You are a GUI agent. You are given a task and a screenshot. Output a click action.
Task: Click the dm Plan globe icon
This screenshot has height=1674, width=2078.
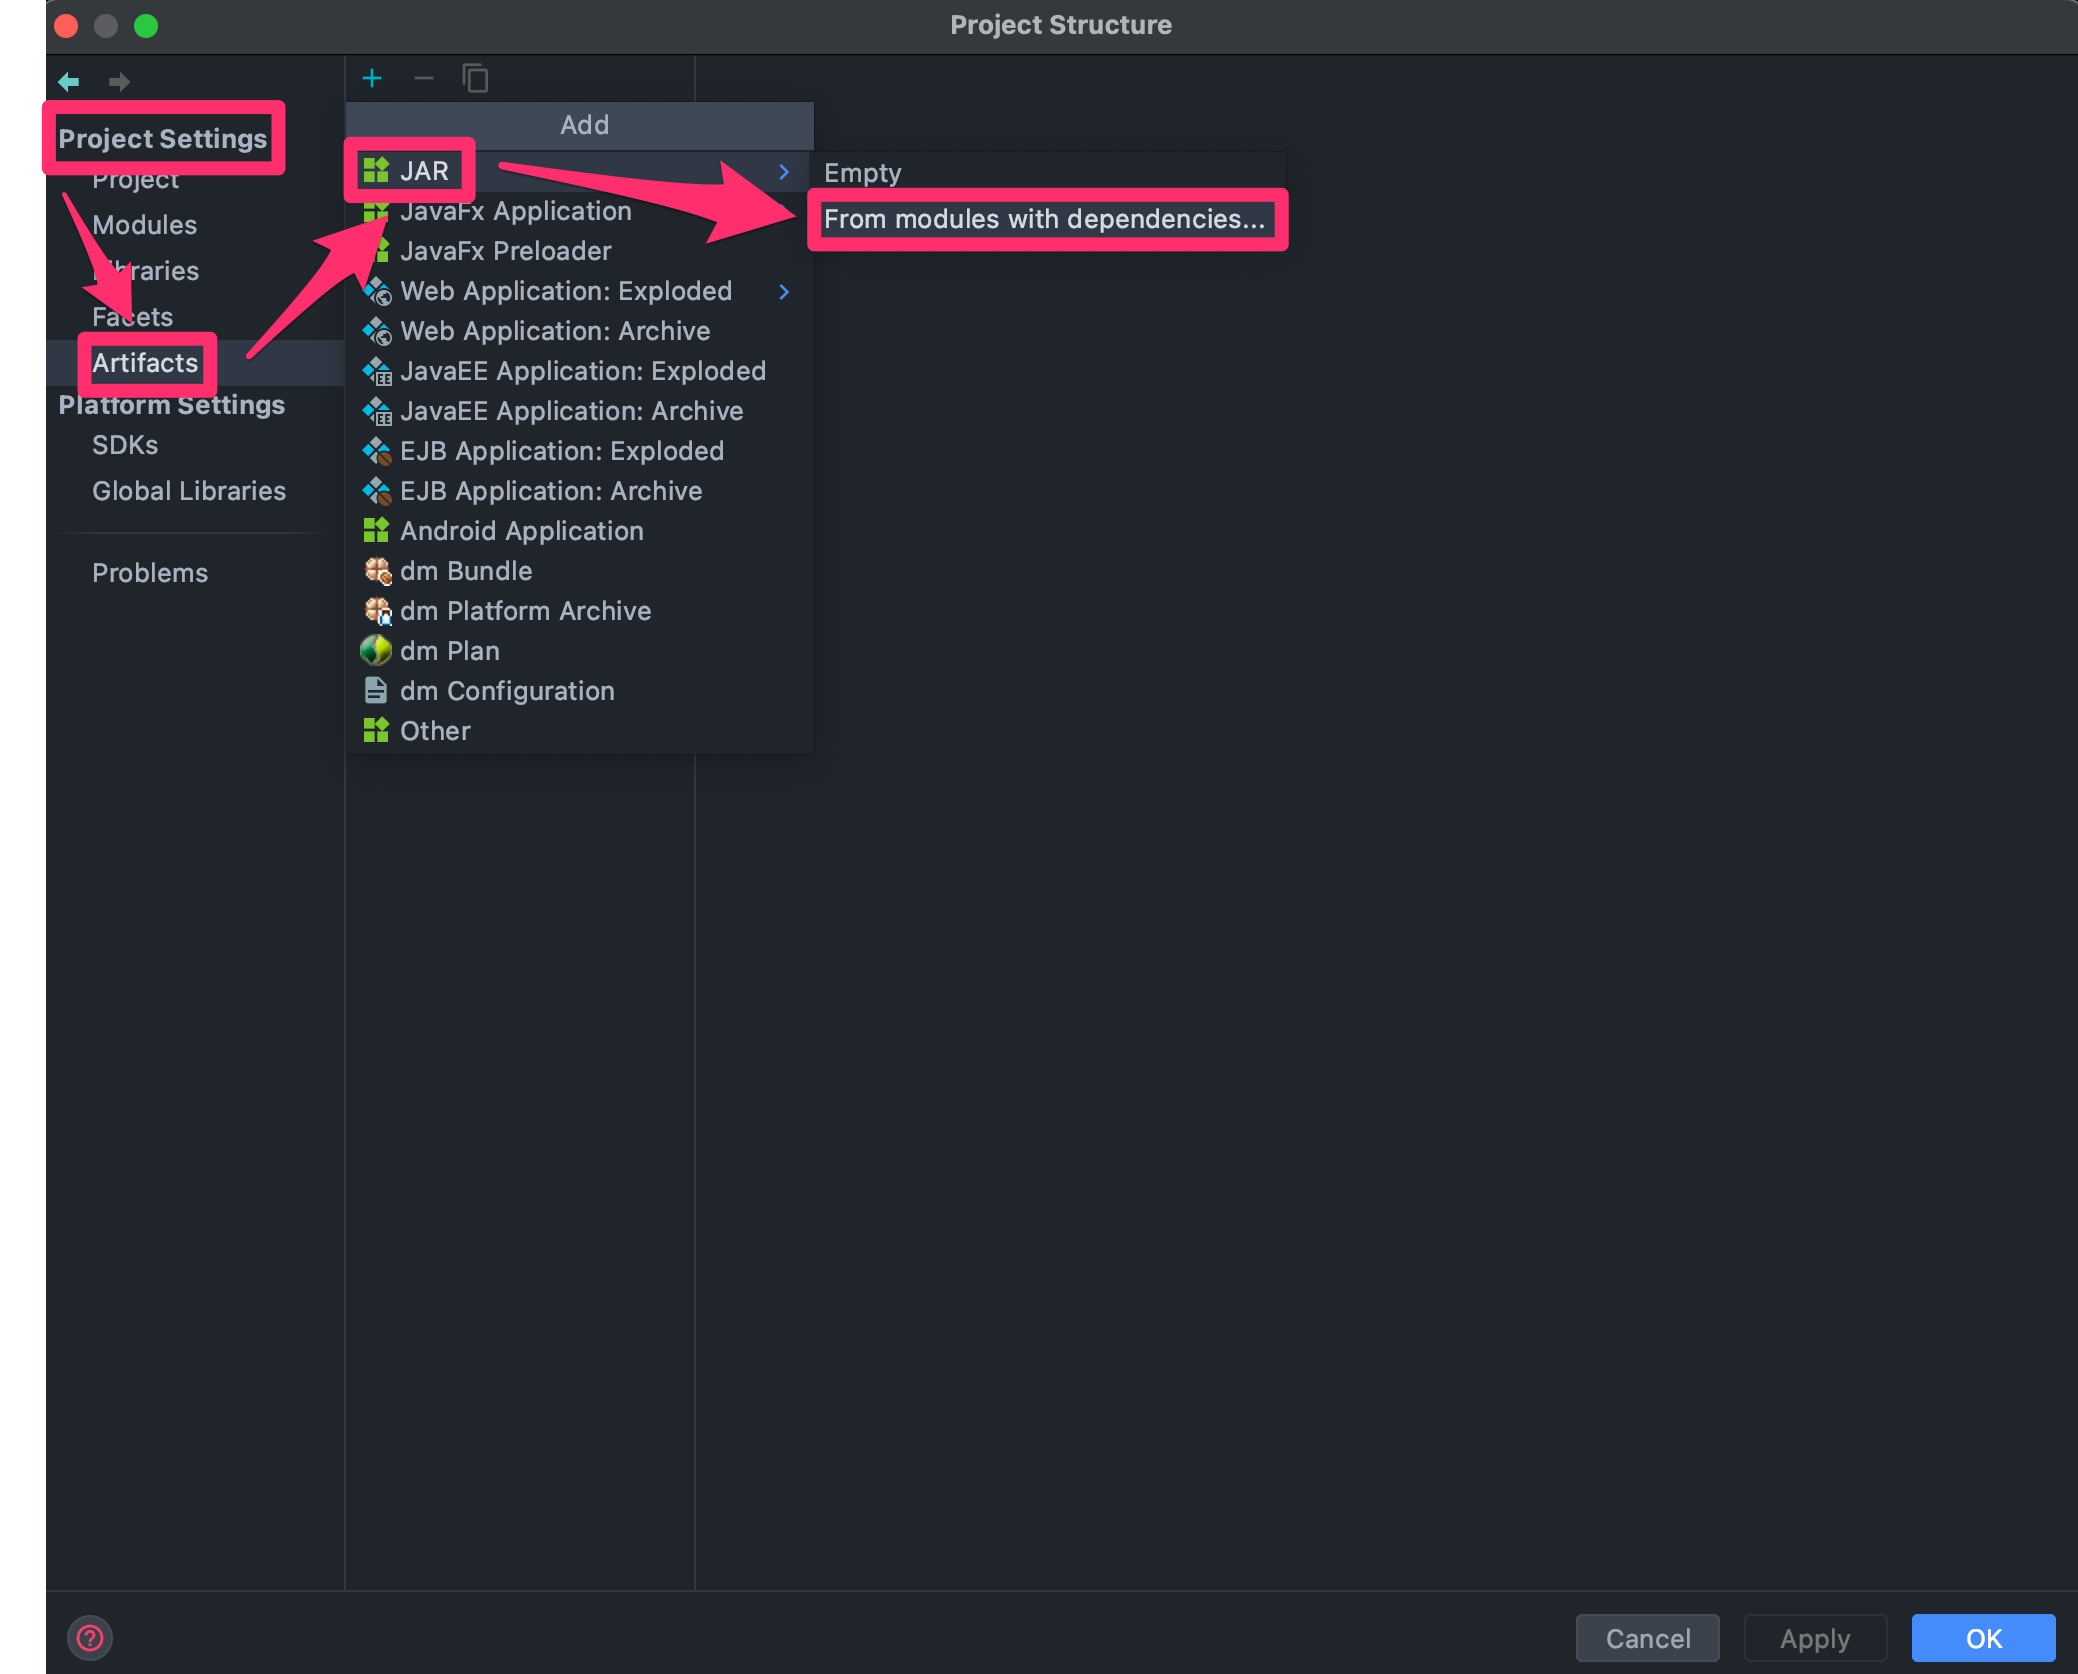click(376, 651)
